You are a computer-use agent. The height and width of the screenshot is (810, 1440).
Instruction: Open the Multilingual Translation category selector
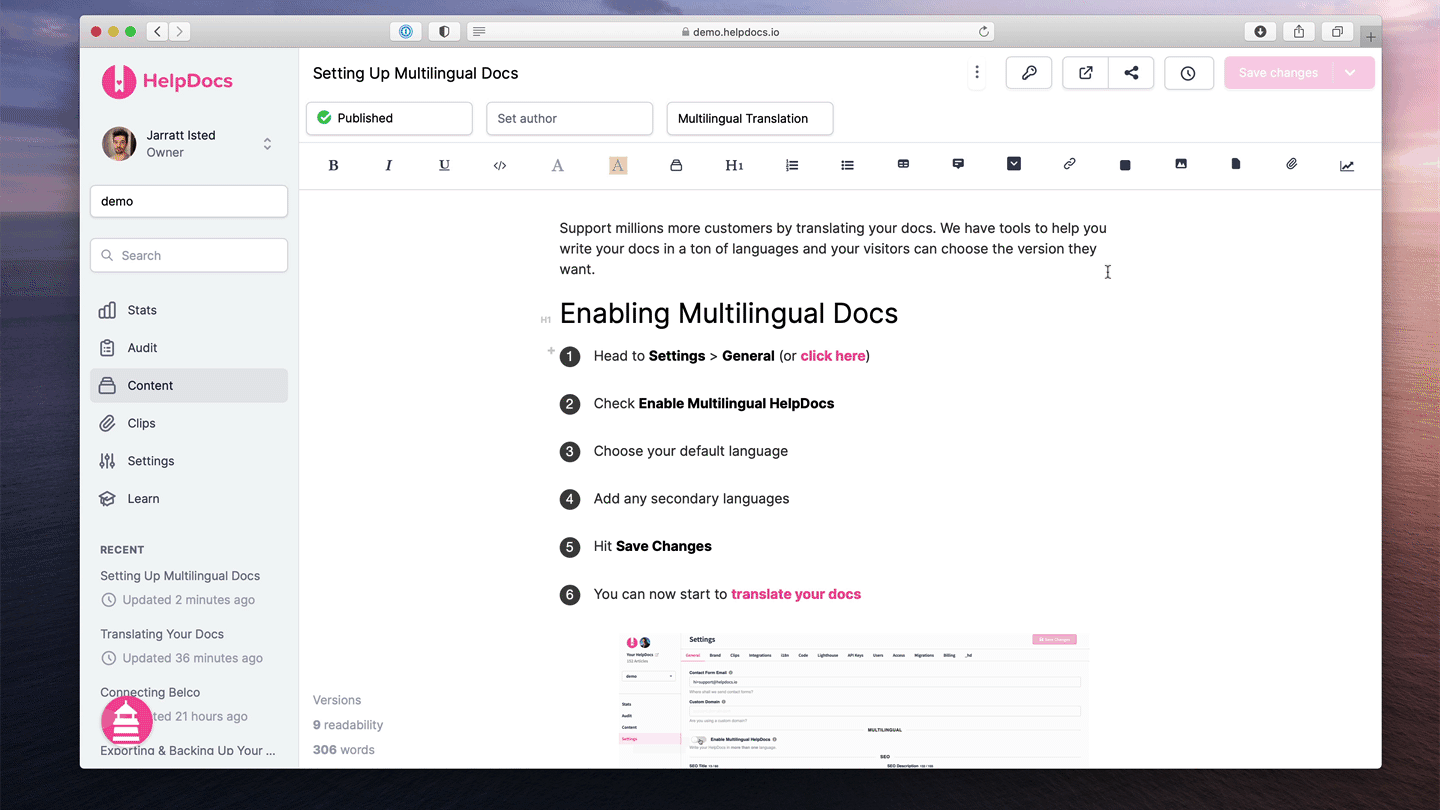(x=750, y=118)
